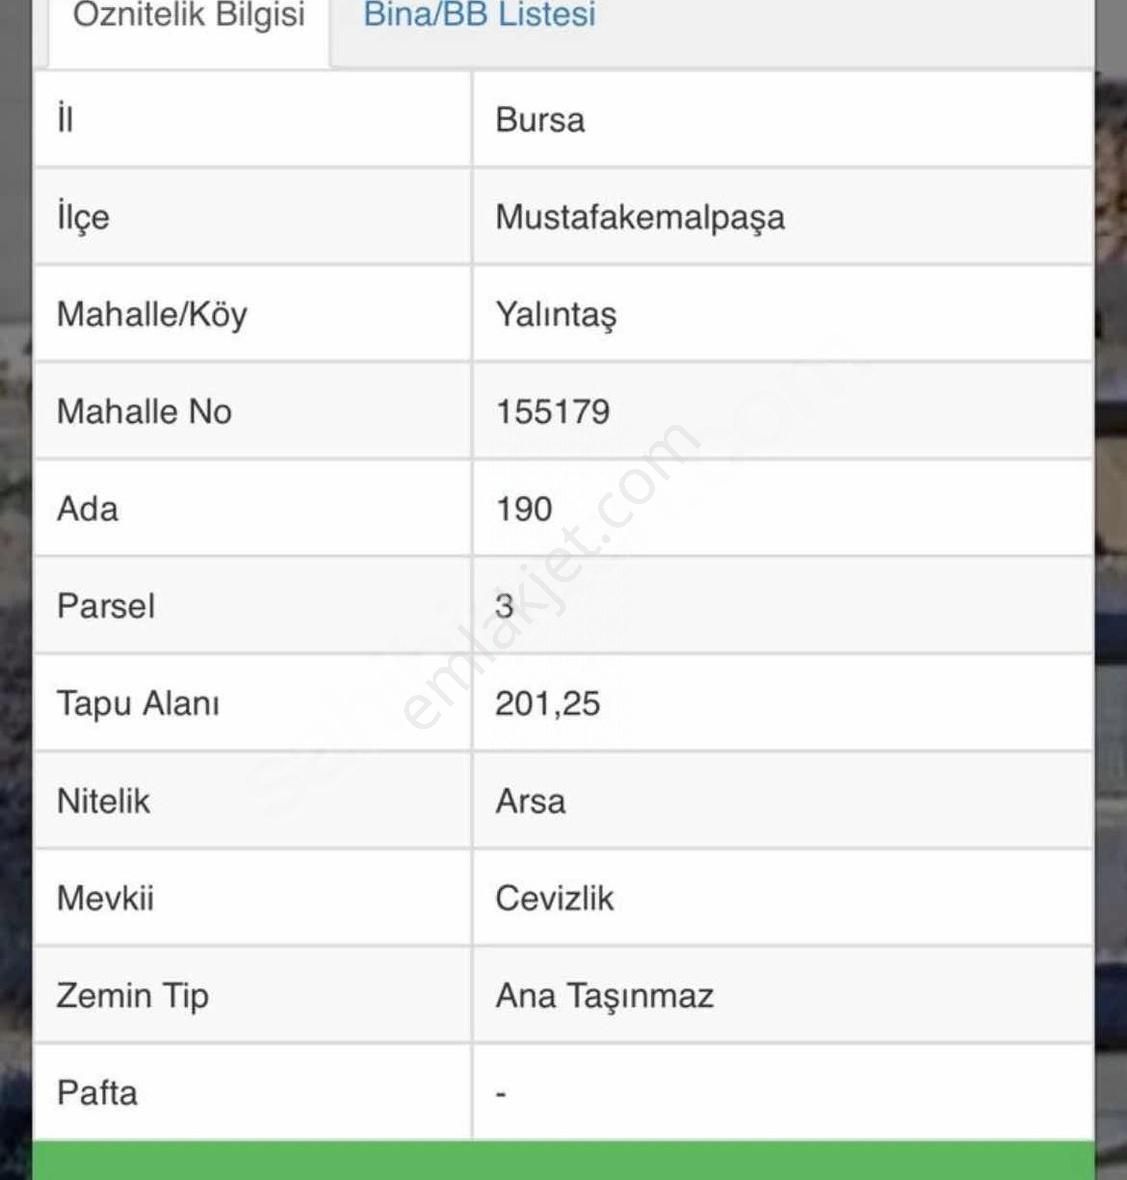Click the Nitelik value Arsa
Viewport: 1127px width, 1180px height.
click(x=530, y=801)
